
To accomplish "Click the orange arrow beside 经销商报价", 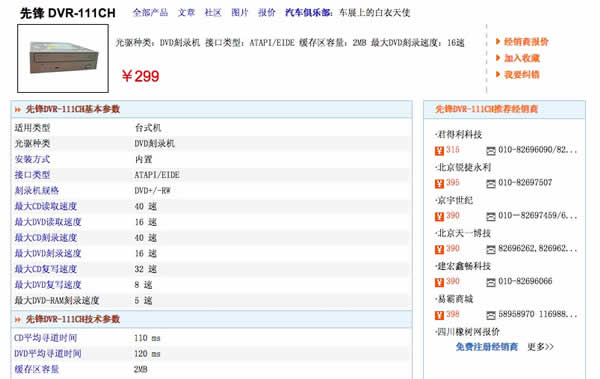I will tap(498, 41).
